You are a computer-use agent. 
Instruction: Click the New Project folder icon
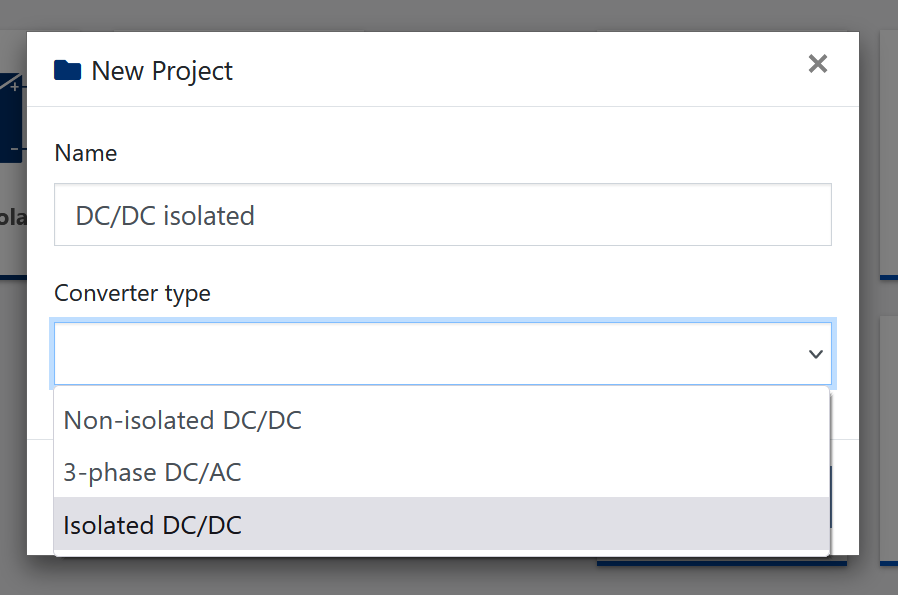click(x=67, y=71)
